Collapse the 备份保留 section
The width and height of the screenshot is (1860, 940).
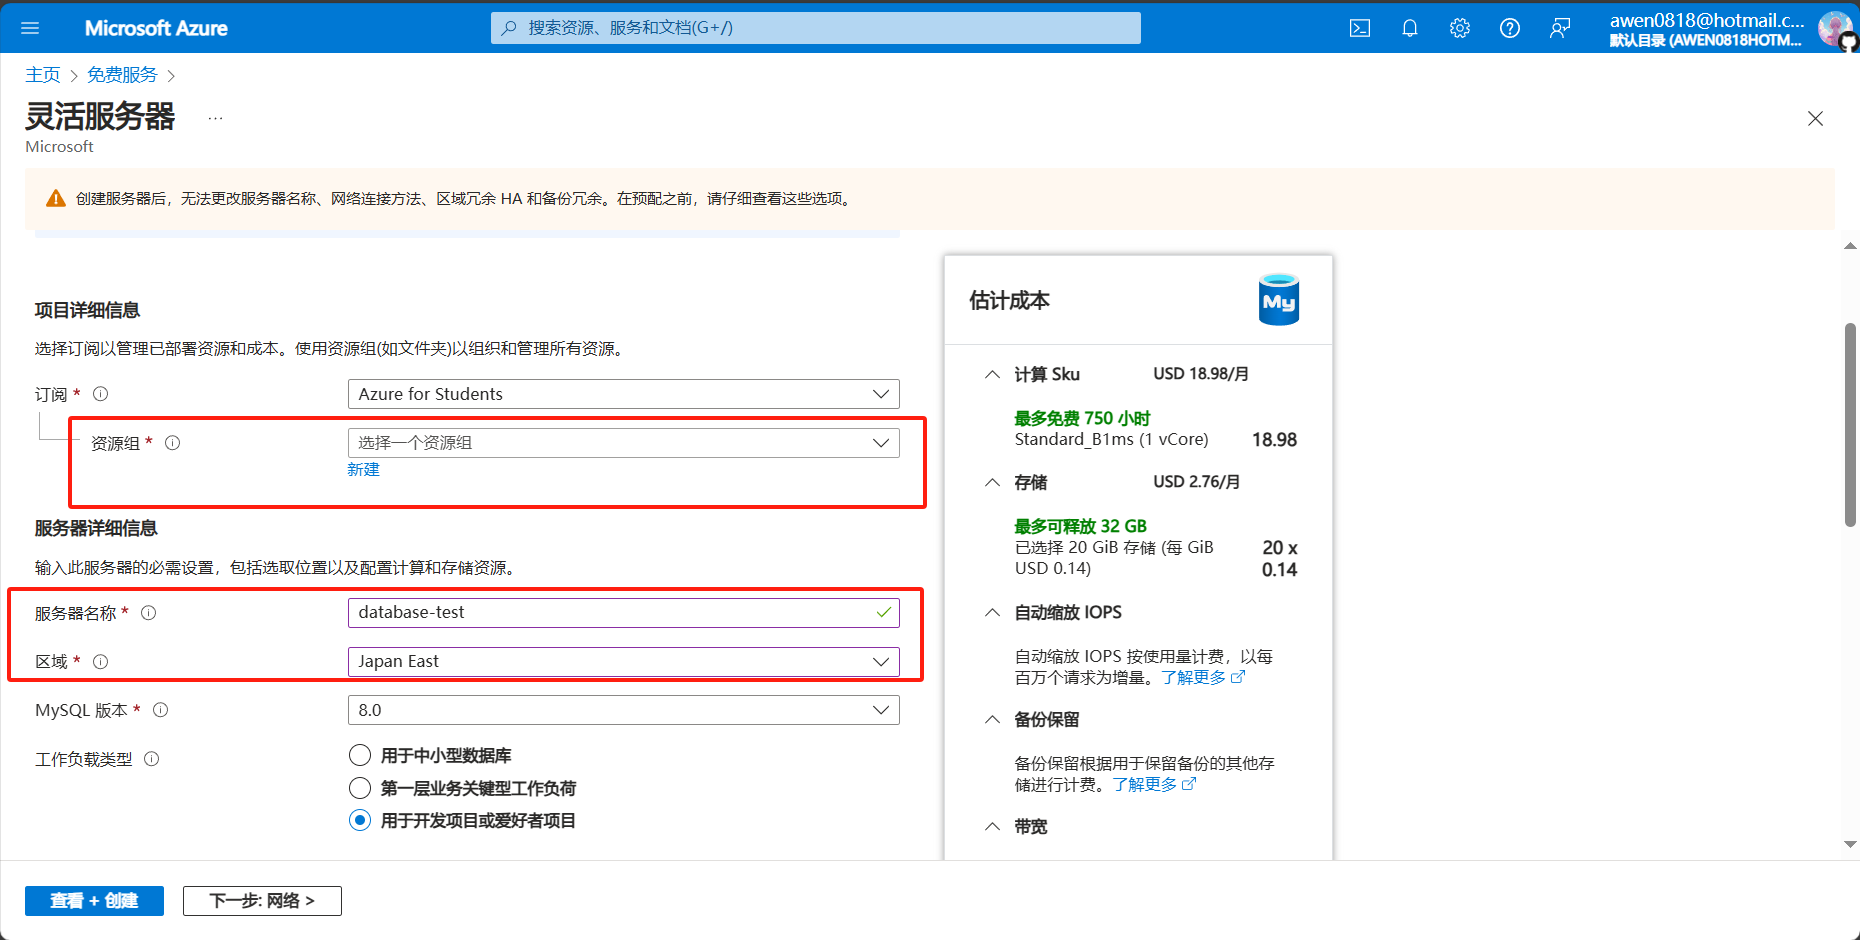coord(992,719)
